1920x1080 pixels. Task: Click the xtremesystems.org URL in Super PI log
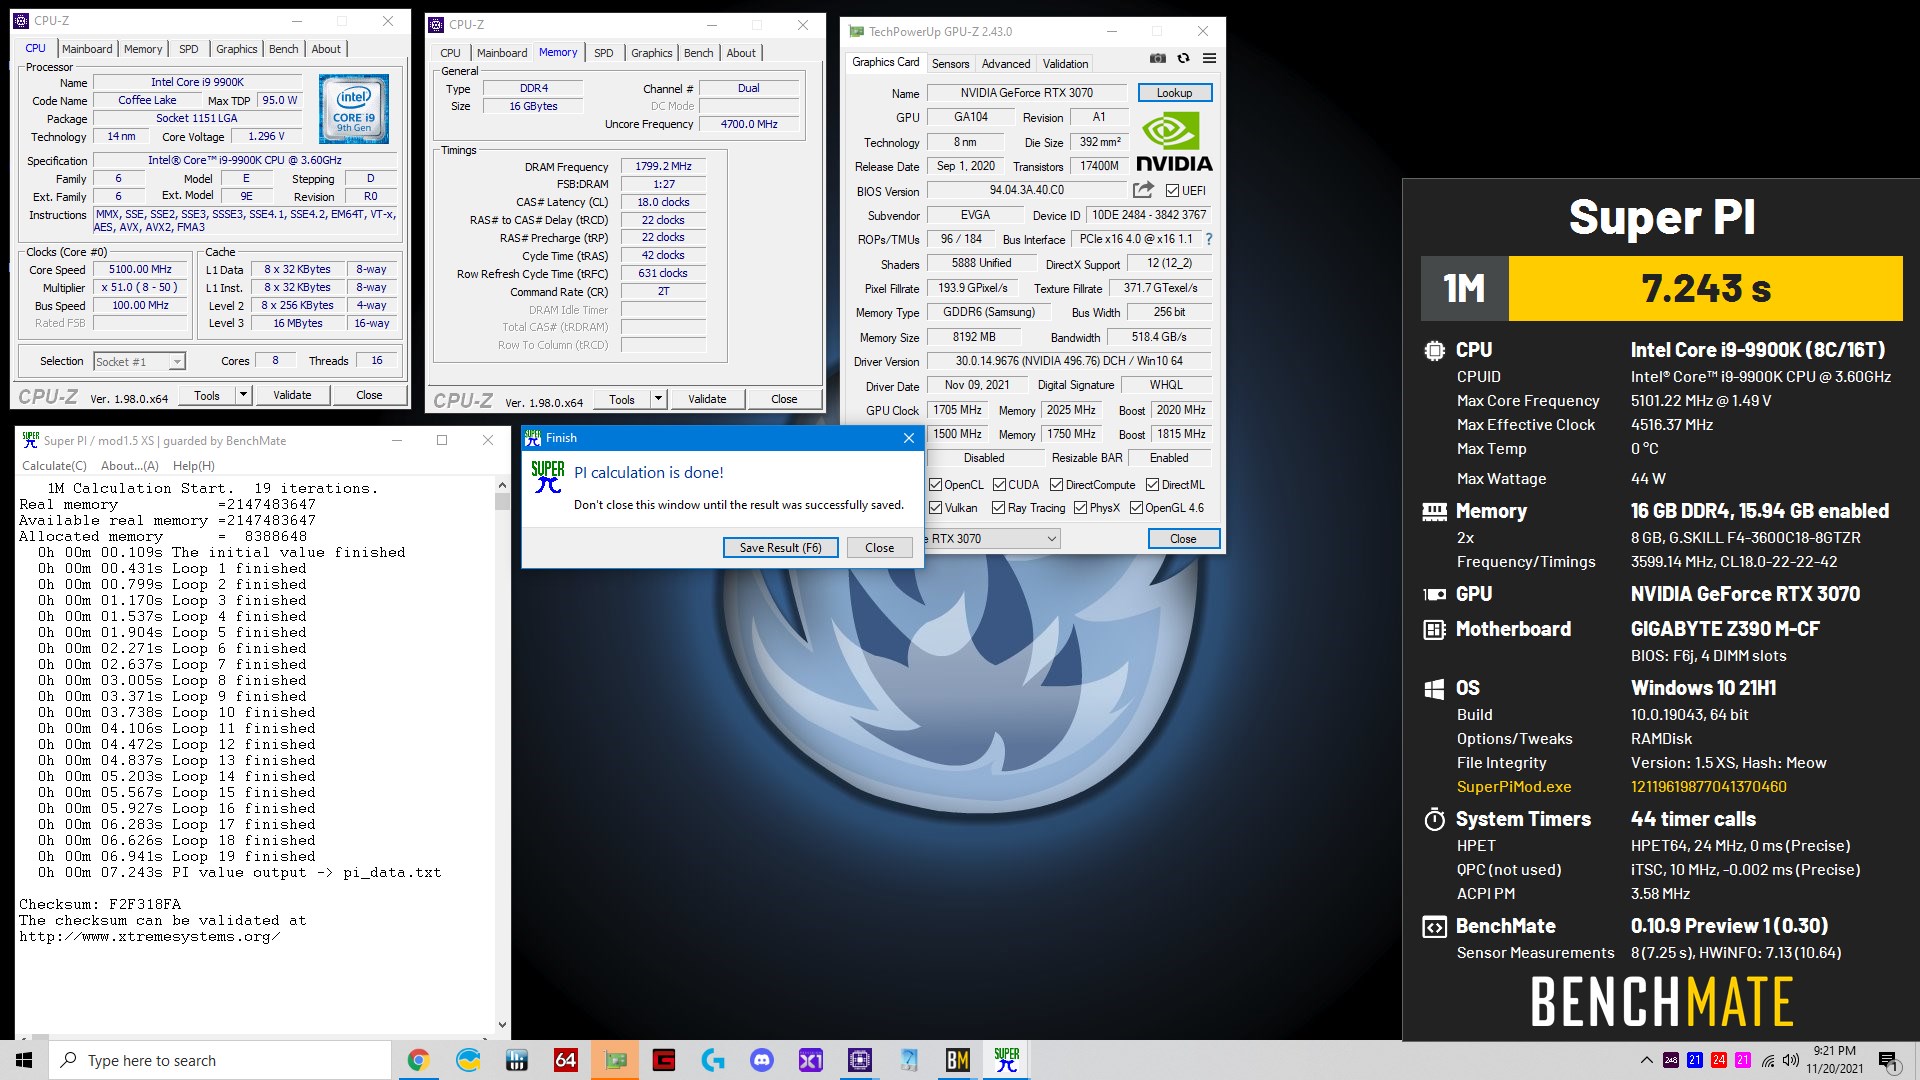tap(149, 937)
